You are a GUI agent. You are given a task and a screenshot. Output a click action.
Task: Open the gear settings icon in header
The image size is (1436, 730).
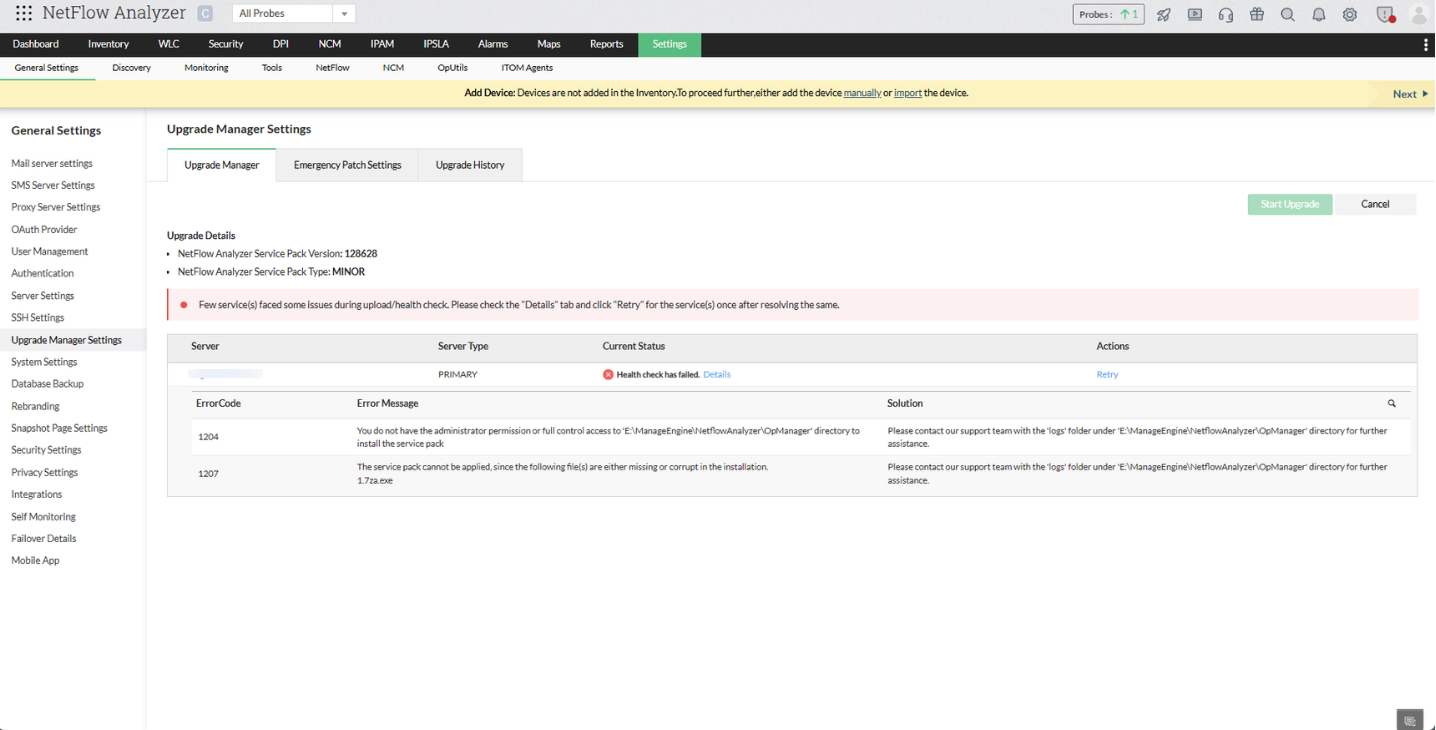(x=1350, y=14)
